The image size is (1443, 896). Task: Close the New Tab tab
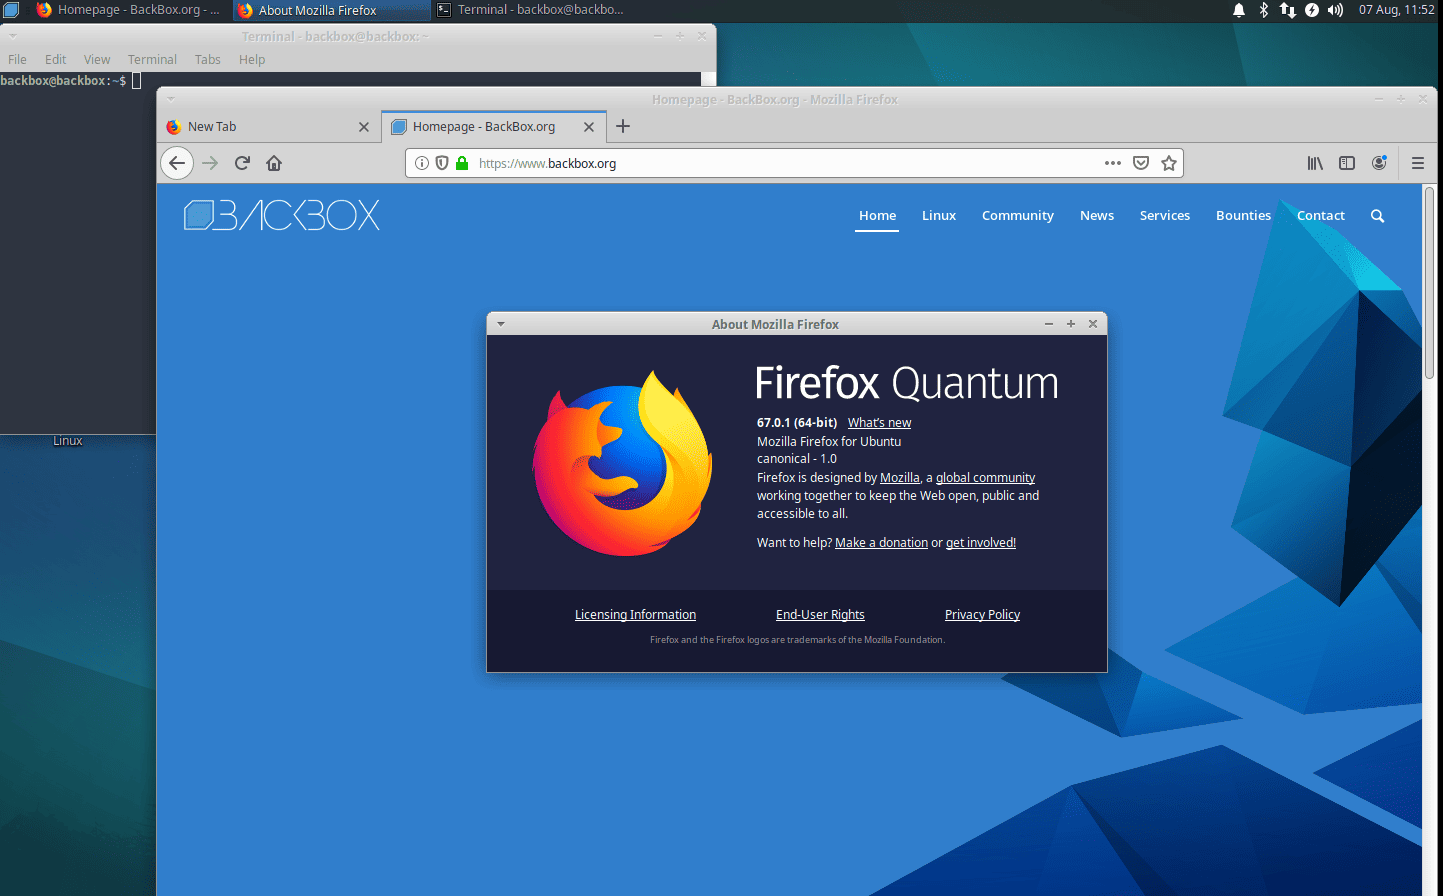coord(364,127)
